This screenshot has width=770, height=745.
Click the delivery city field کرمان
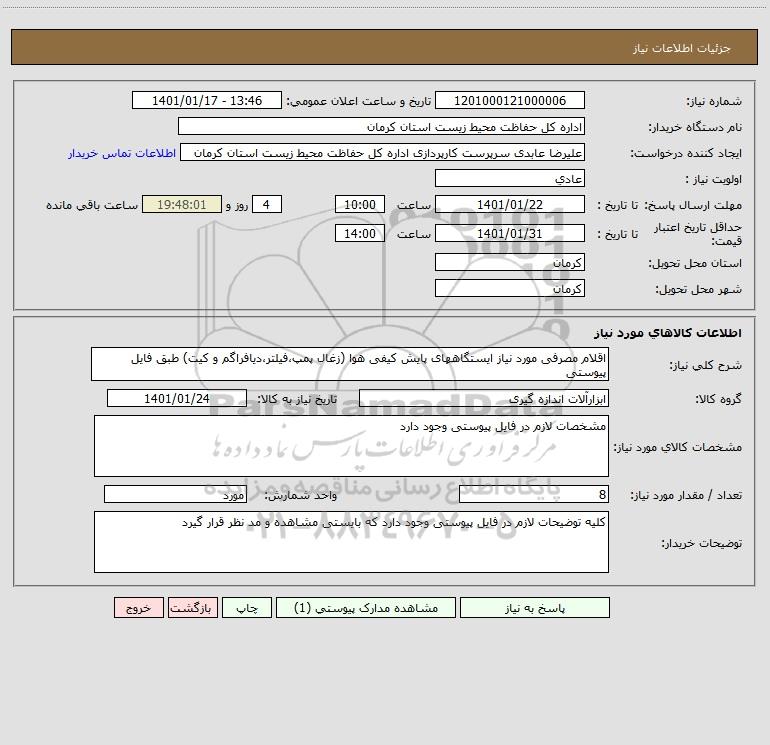point(510,288)
